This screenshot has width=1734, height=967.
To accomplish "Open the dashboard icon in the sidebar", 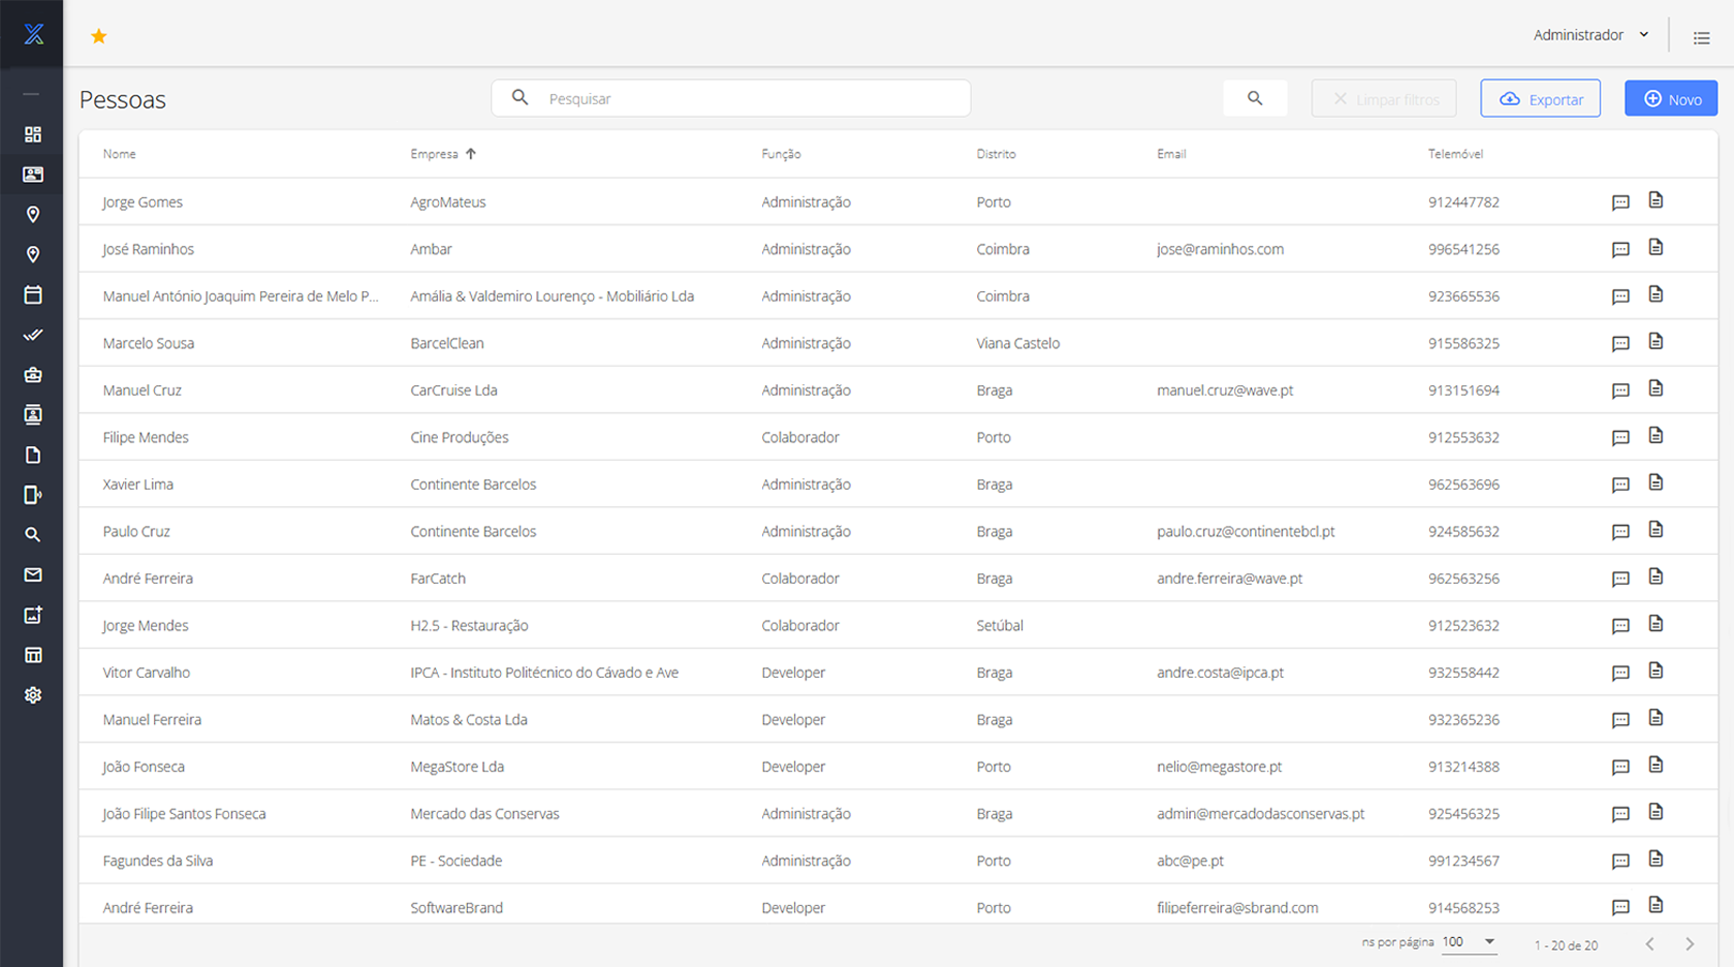I will point(33,134).
